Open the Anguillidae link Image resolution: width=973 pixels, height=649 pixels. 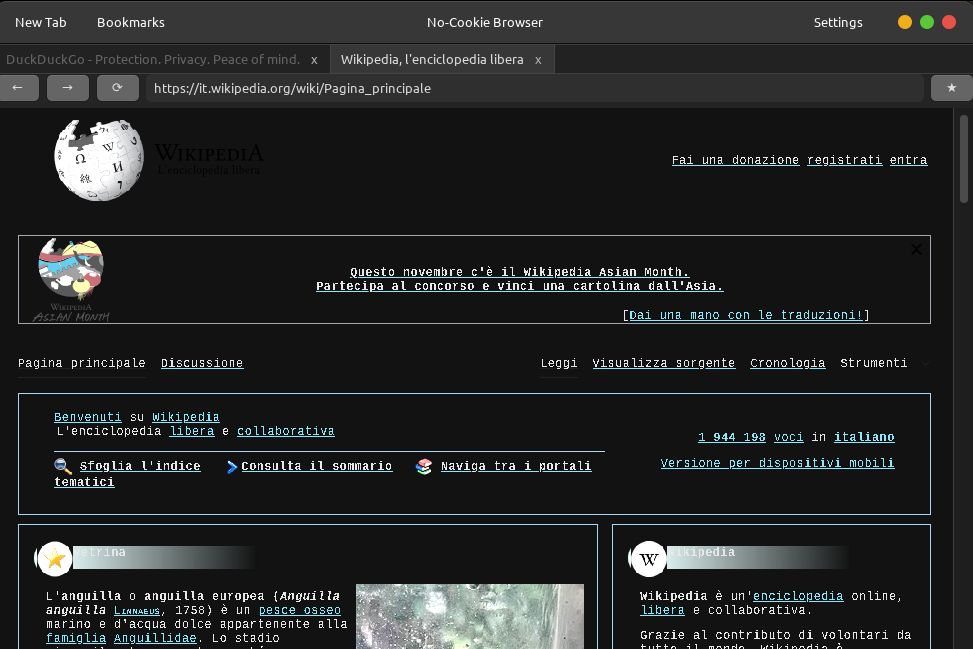click(155, 638)
